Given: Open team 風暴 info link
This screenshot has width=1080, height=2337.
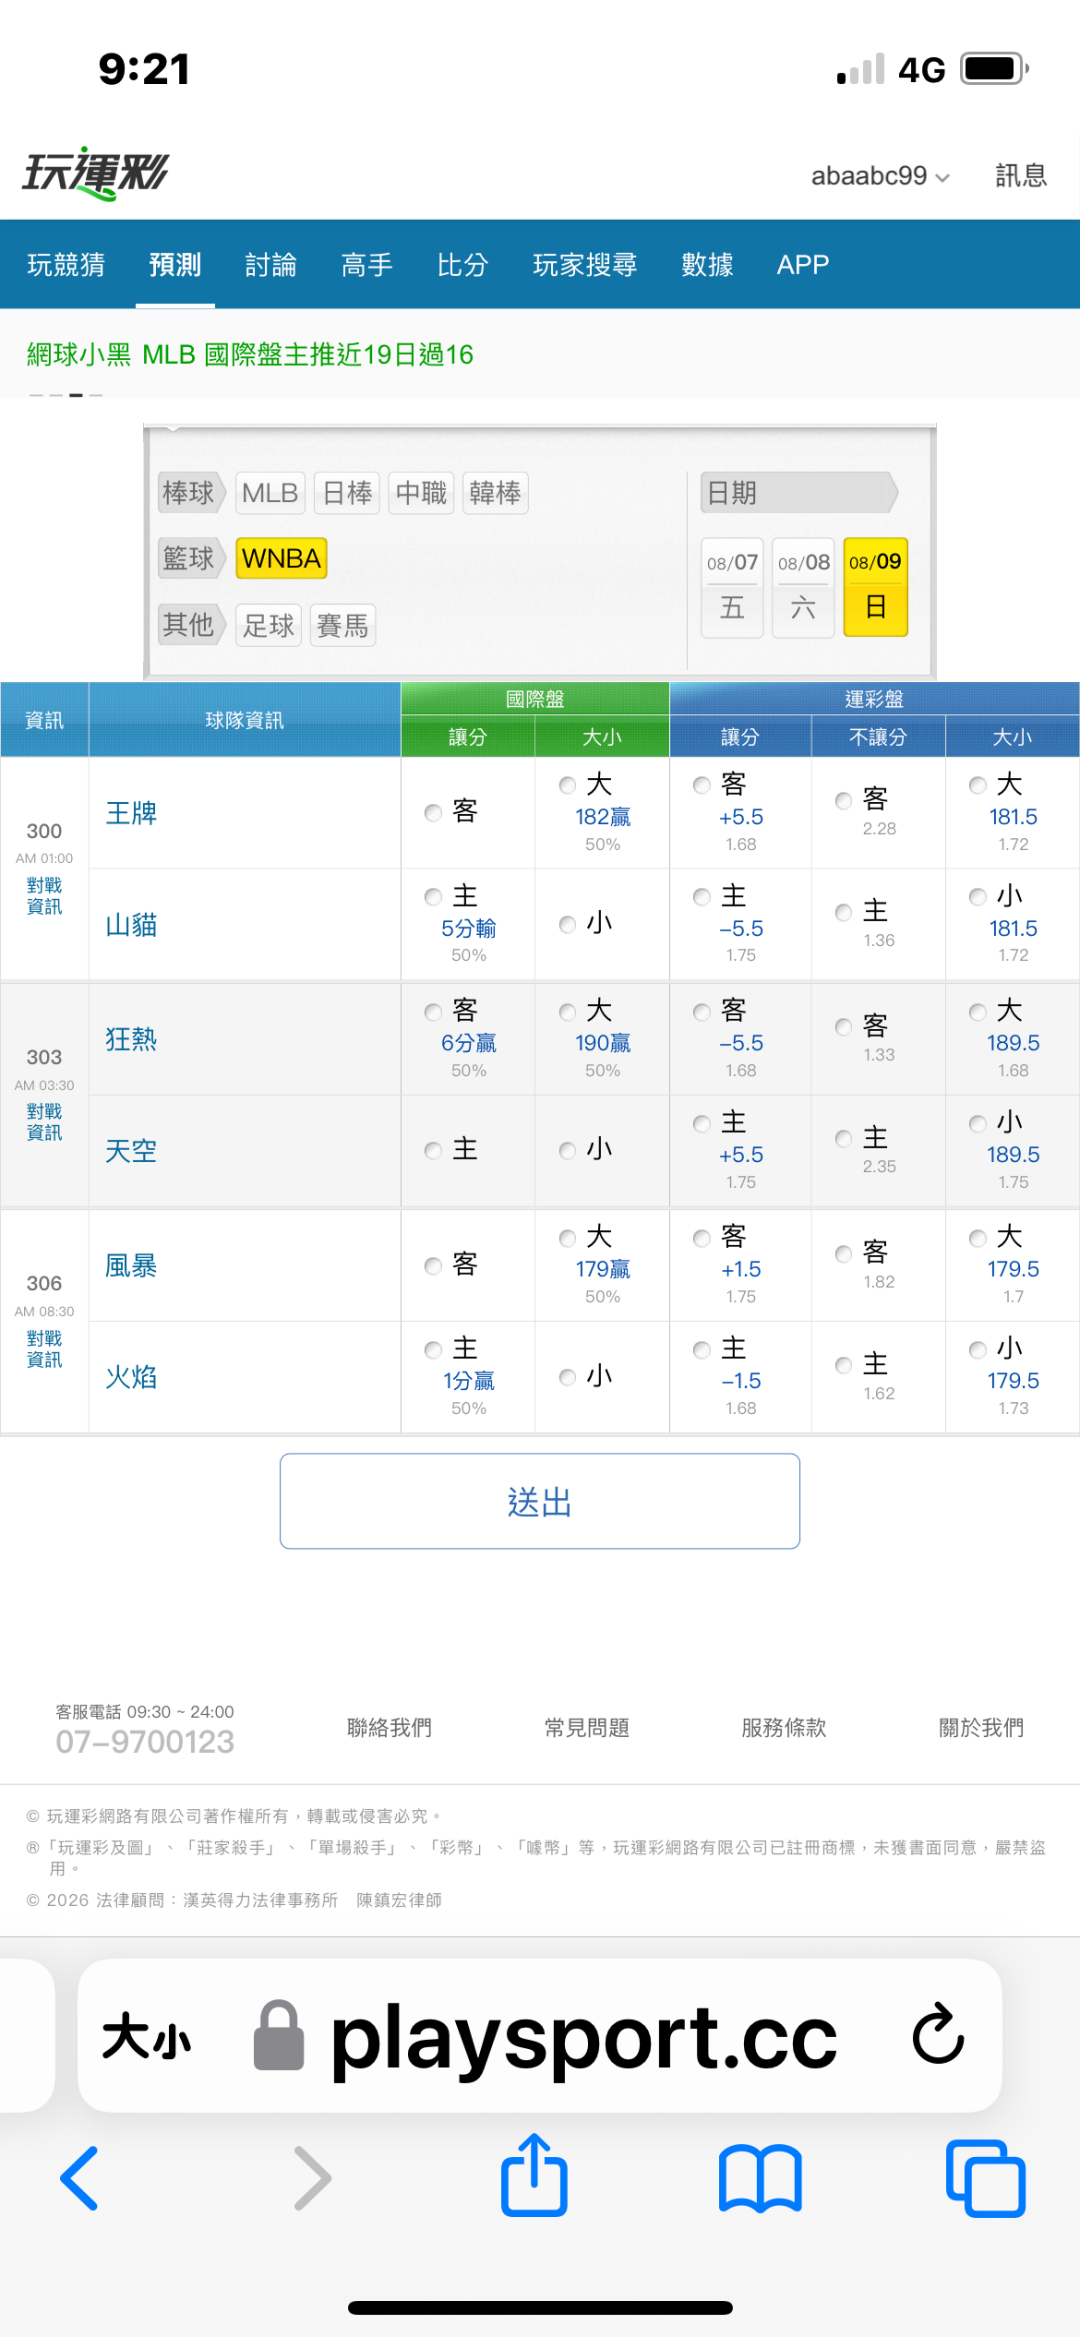Looking at the screenshot, I should pyautogui.click(x=132, y=1266).
